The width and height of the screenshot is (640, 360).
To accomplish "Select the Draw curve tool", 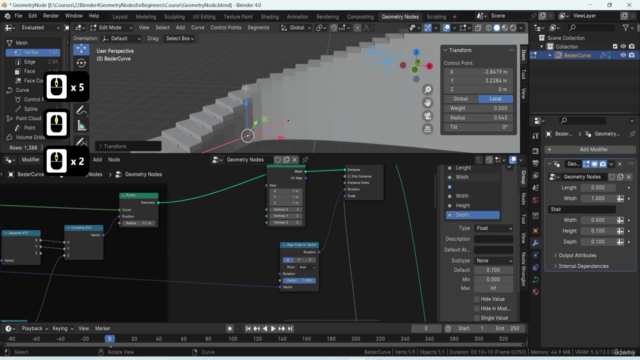I will tap(81, 111).
